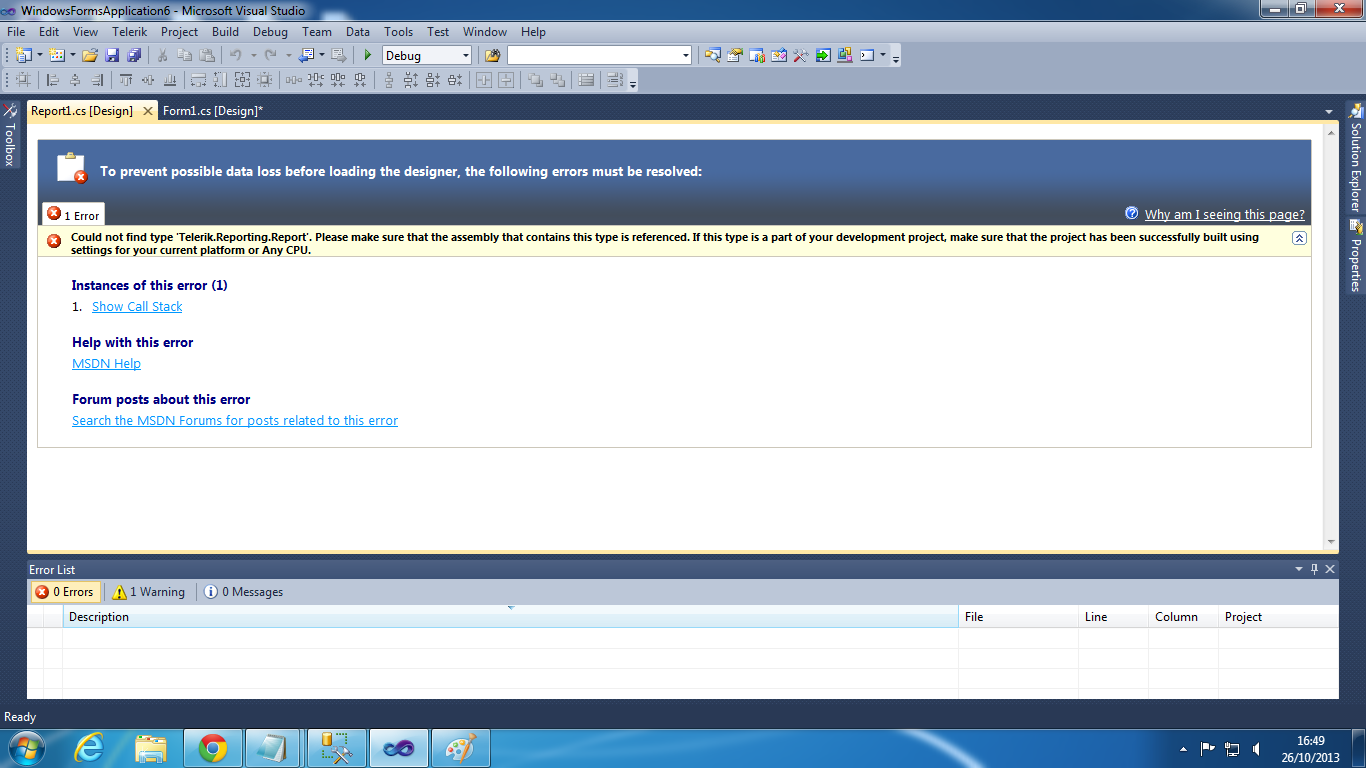The image size is (1366, 768).
Task: Toggle the 0 Messages filter button
Action: (244, 592)
